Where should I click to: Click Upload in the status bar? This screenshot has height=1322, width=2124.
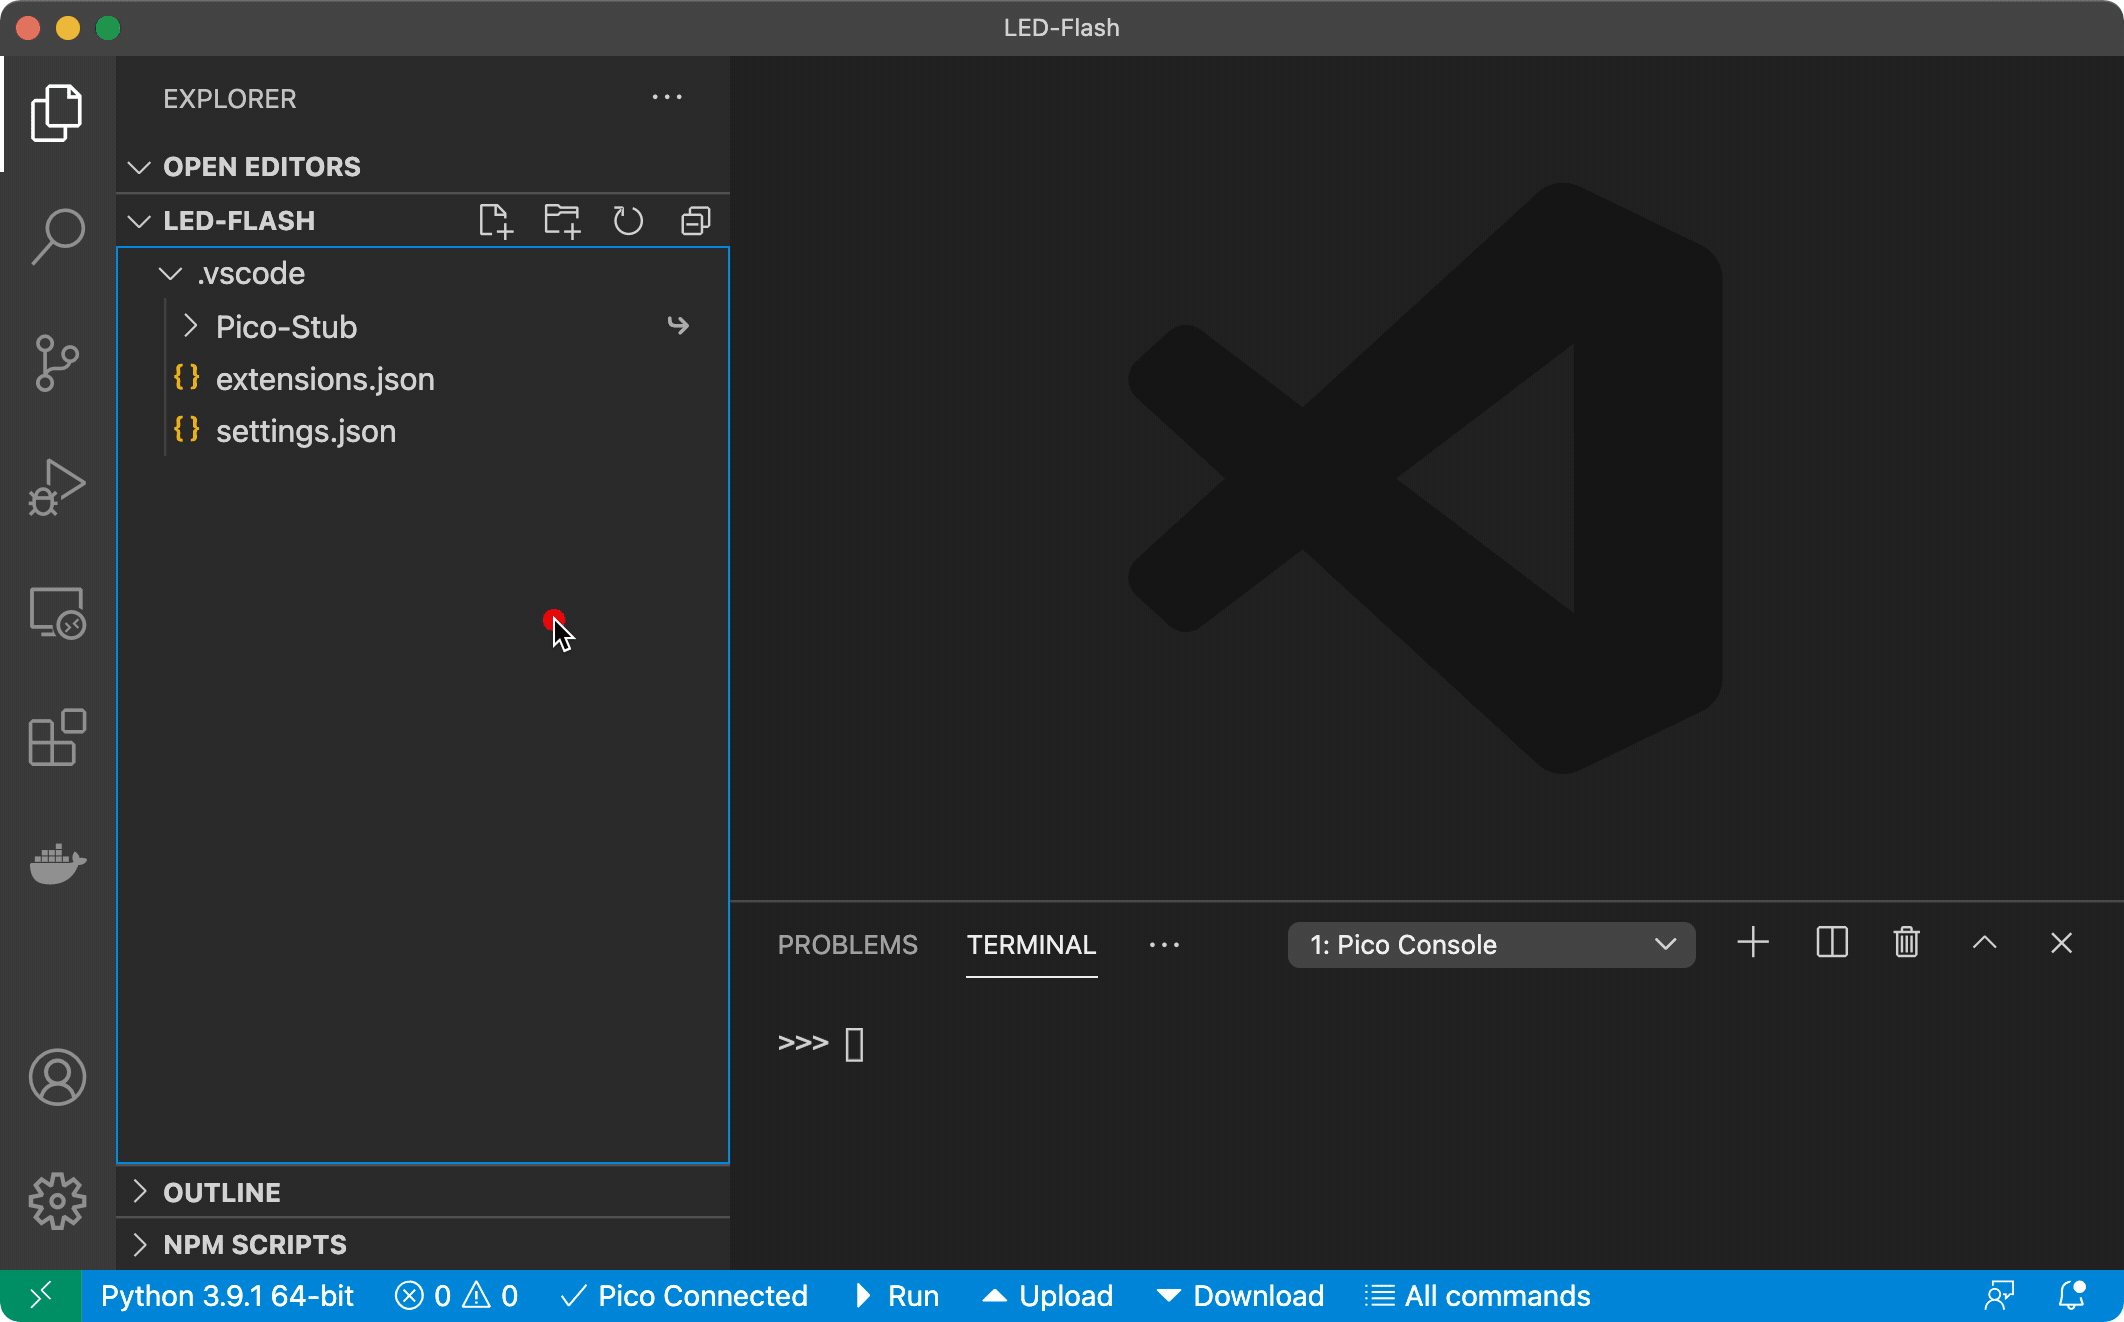[1048, 1296]
